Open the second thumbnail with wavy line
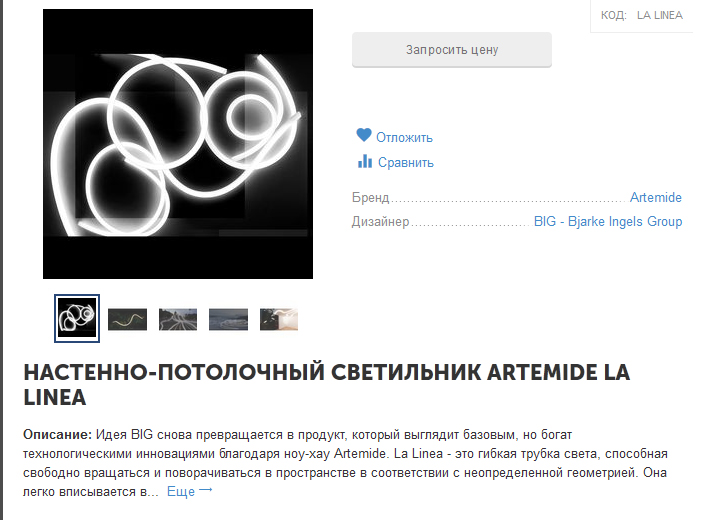 [127, 319]
